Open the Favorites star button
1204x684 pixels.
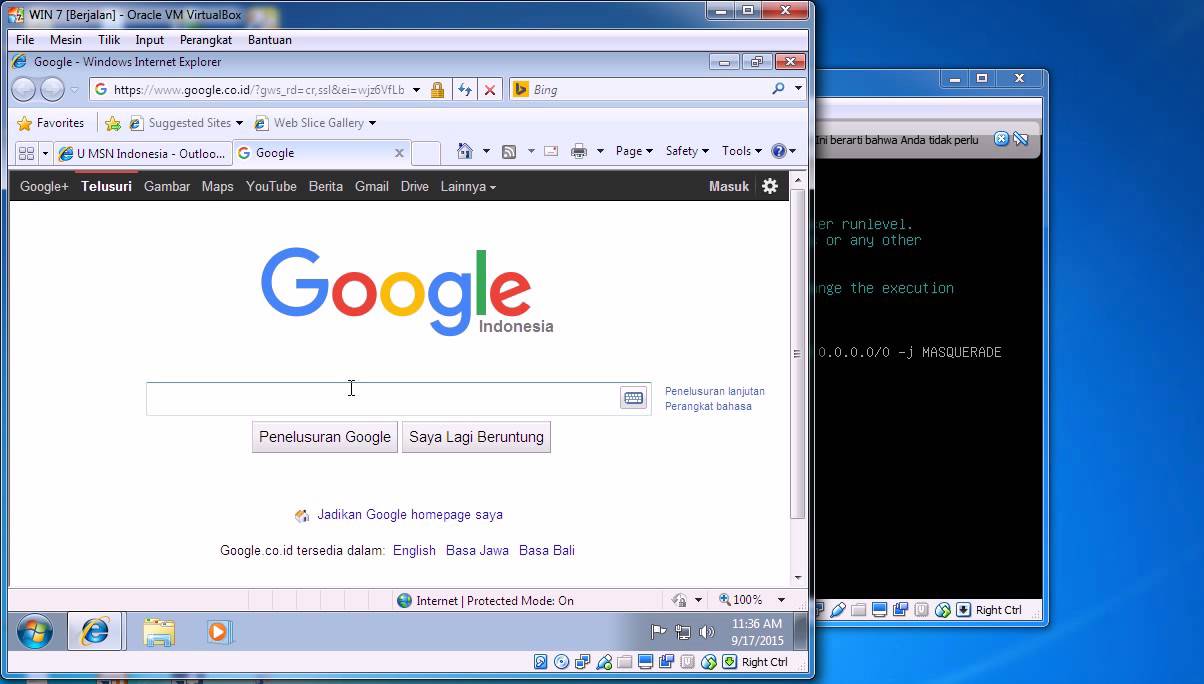(51, 123)
